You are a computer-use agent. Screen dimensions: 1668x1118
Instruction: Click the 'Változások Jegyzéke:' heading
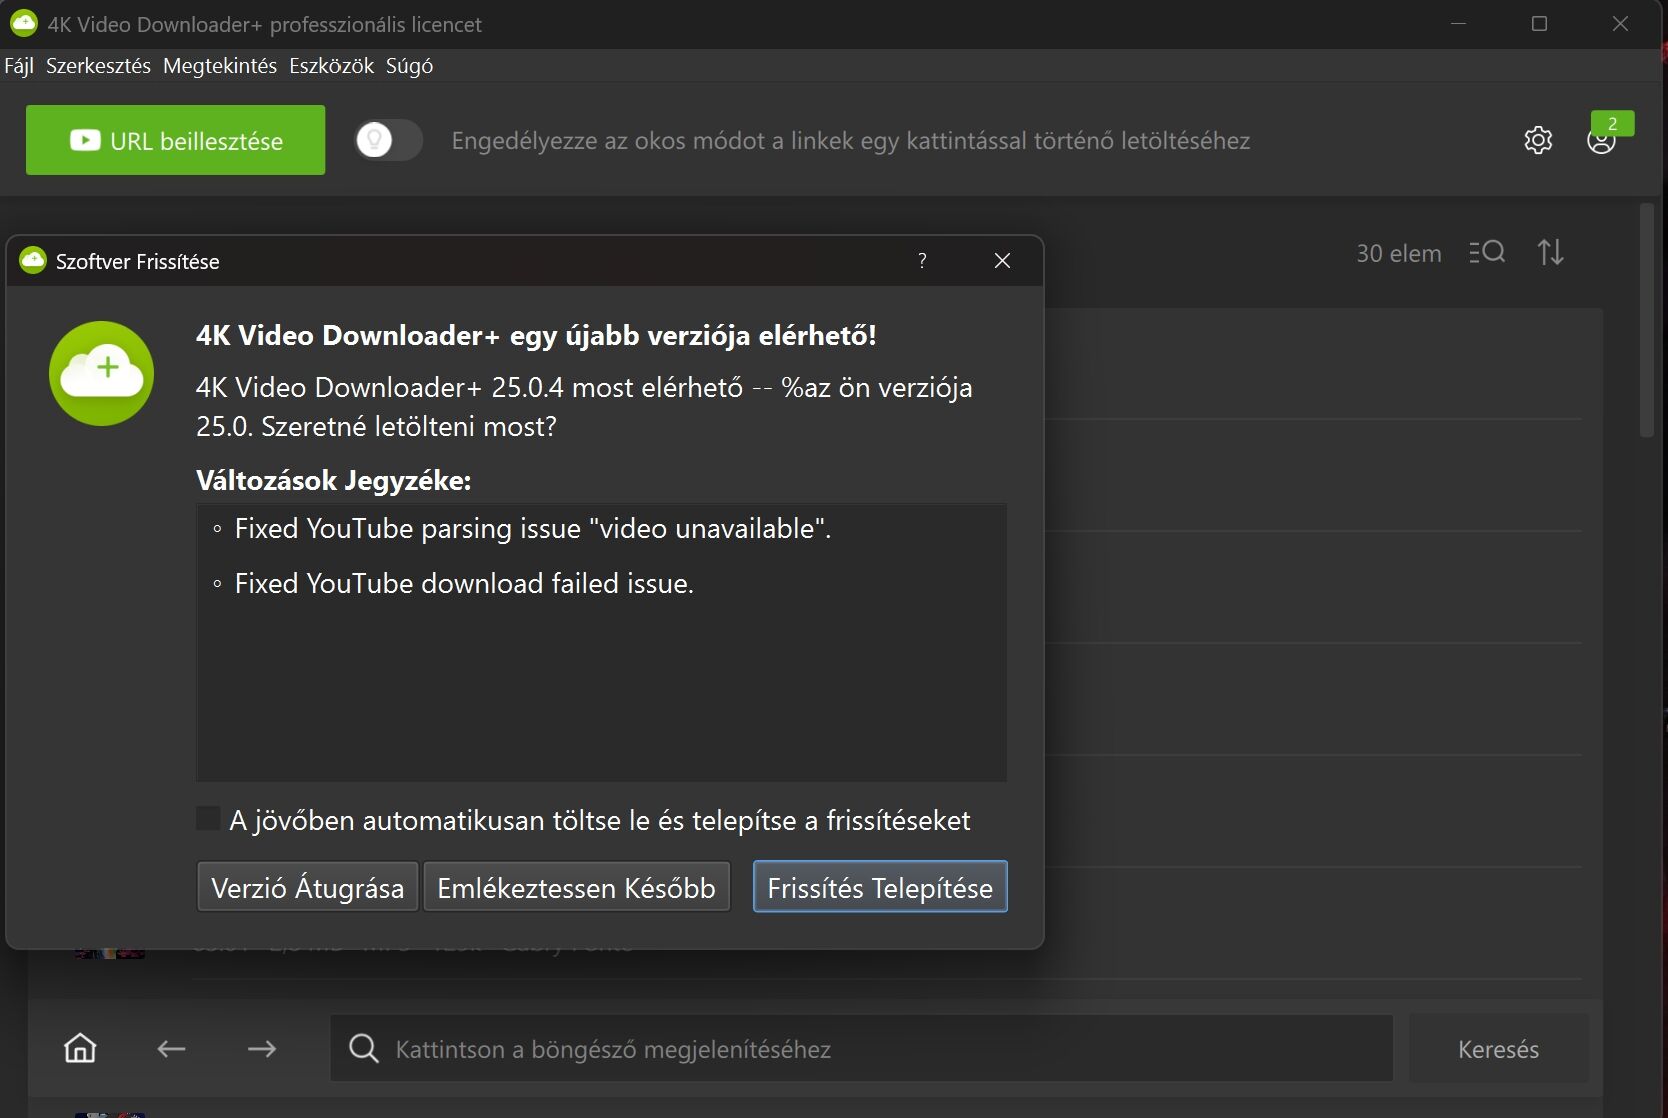[333, 481]
